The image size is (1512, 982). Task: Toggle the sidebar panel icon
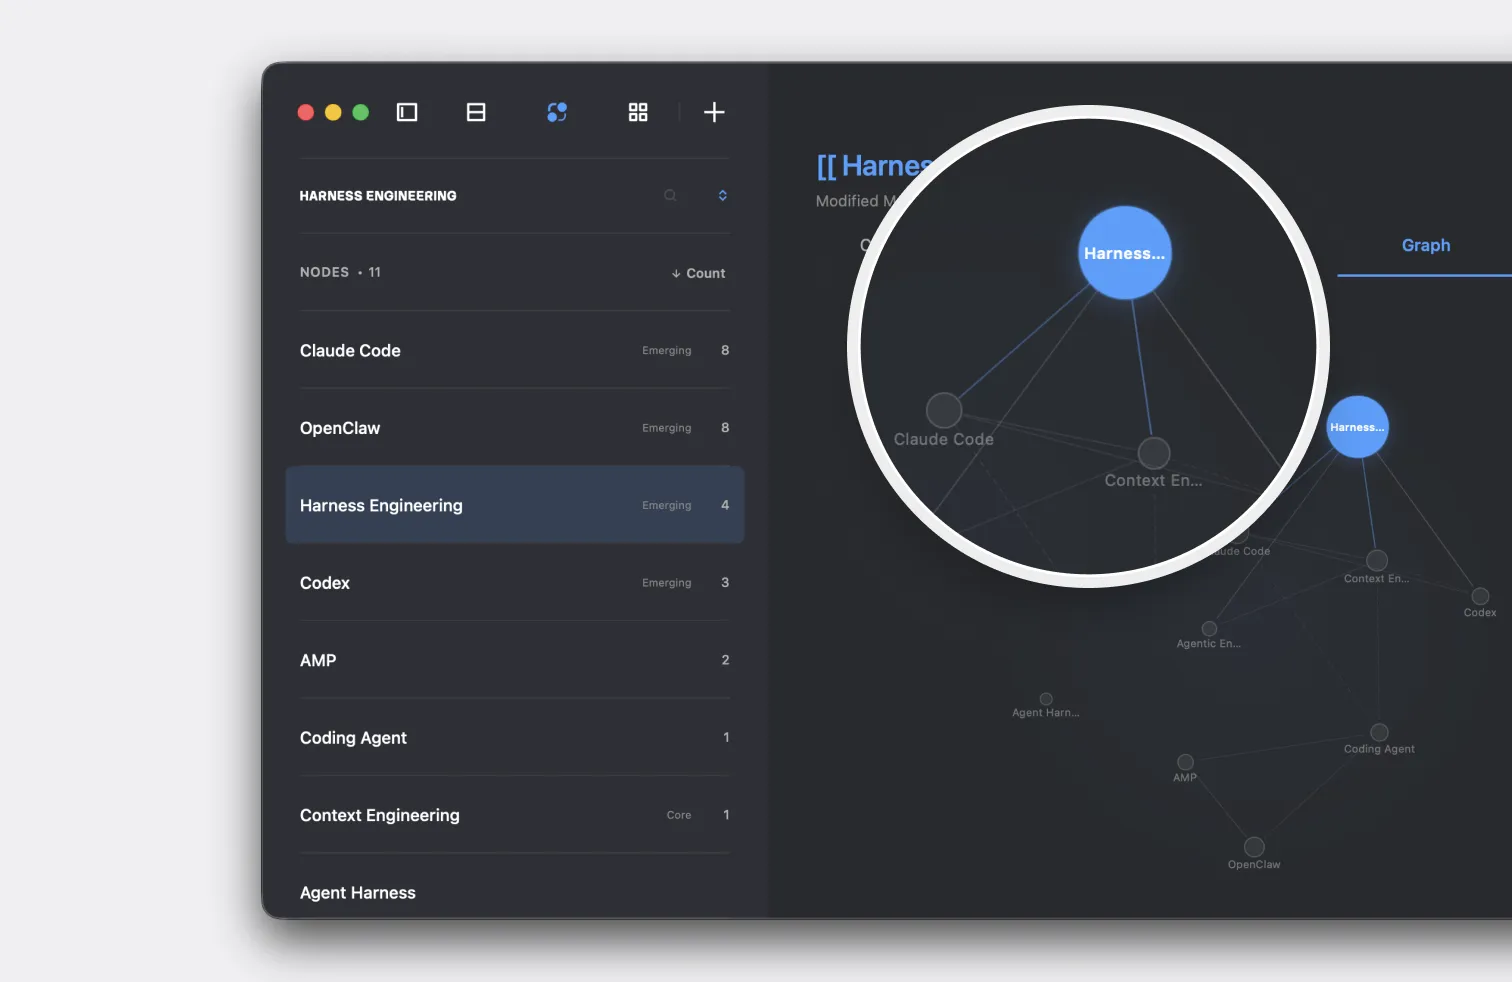click(407, 112)
